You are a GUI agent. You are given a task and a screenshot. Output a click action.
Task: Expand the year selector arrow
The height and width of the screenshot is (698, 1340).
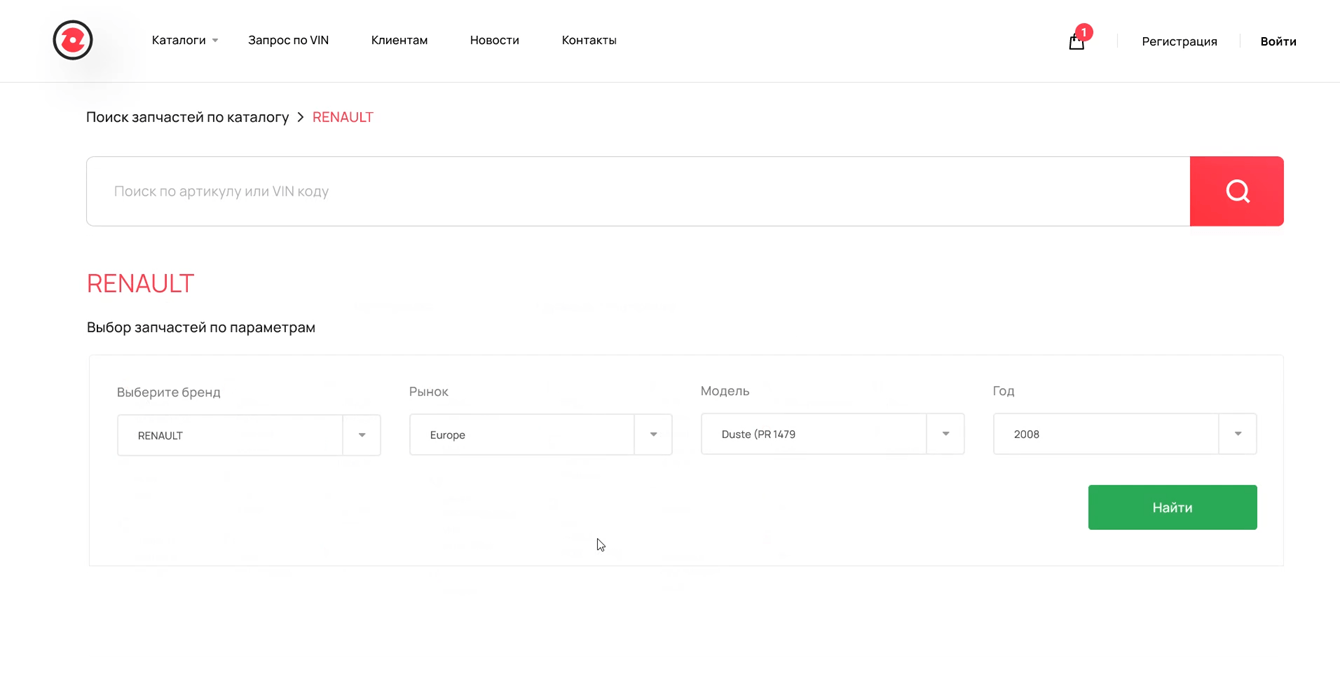point(1238,434)
